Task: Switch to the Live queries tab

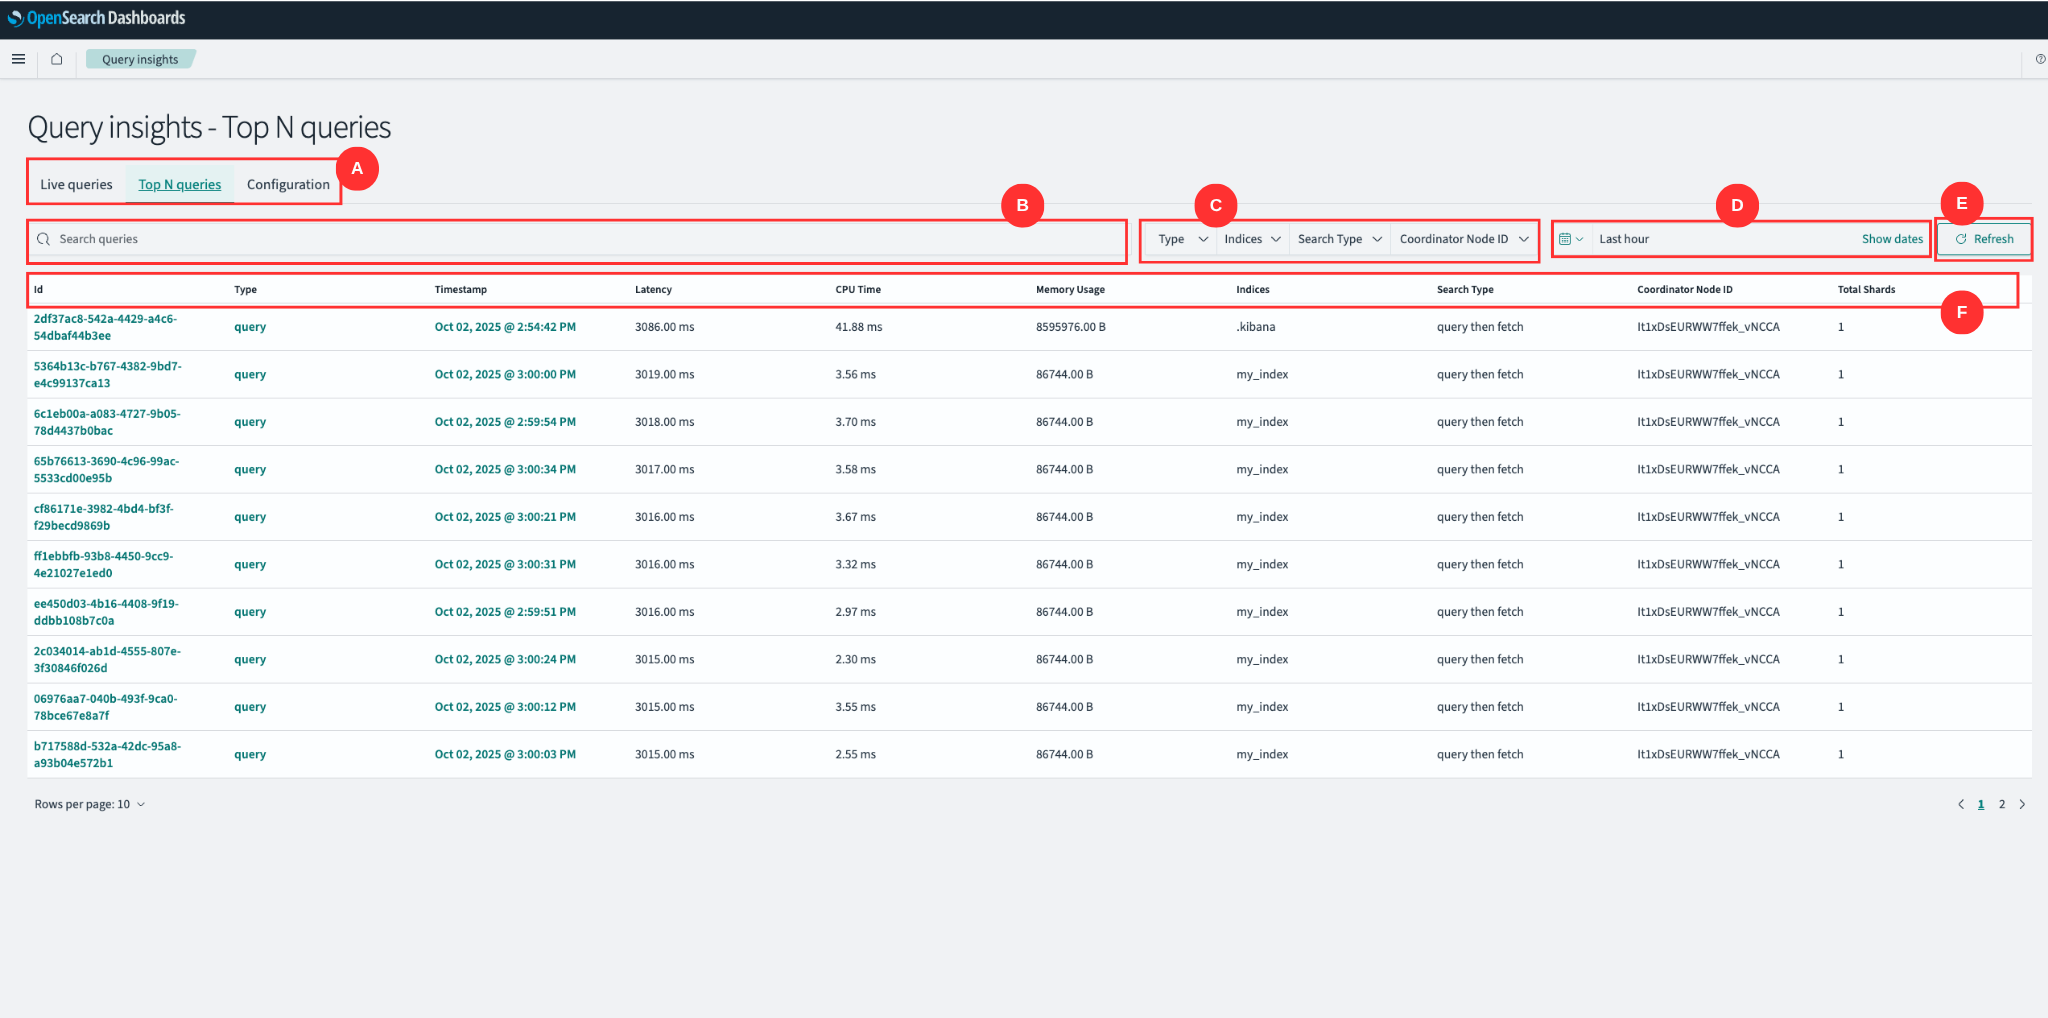Action: pos(75,184)
